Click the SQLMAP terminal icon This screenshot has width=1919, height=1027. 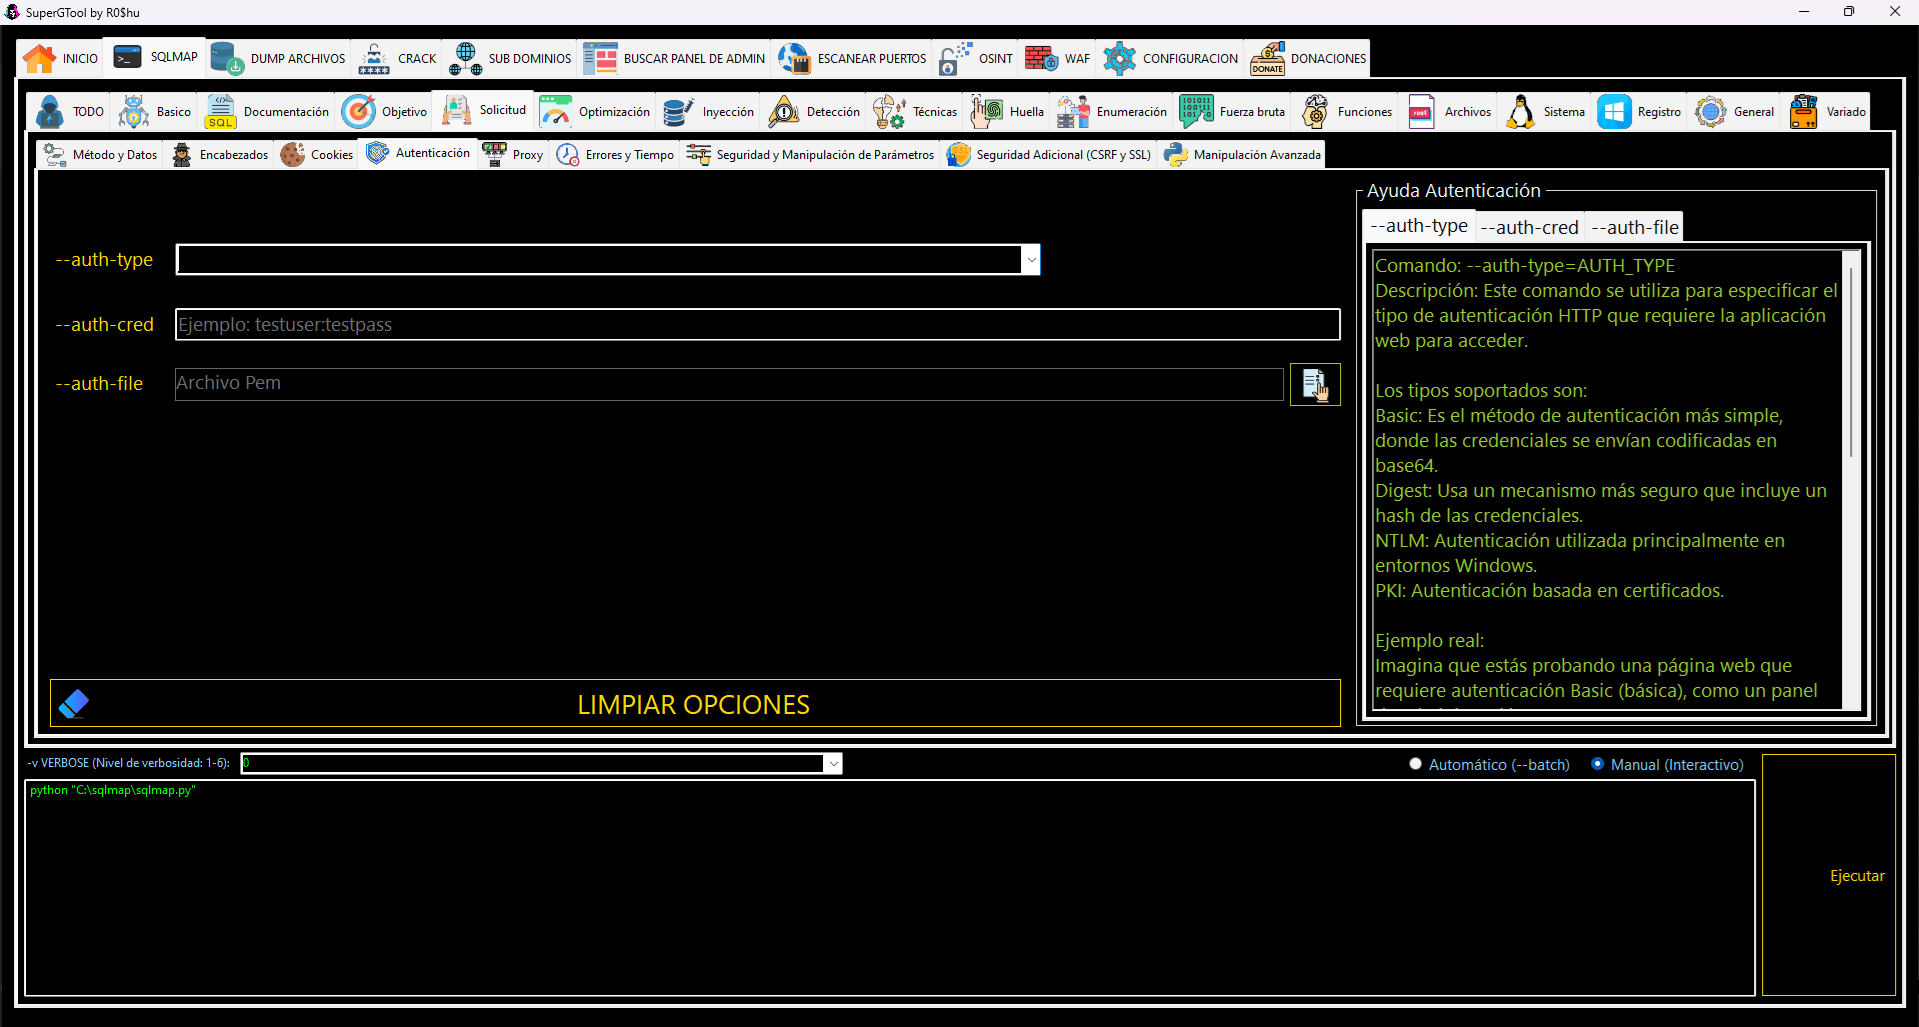tap(128, 57)
